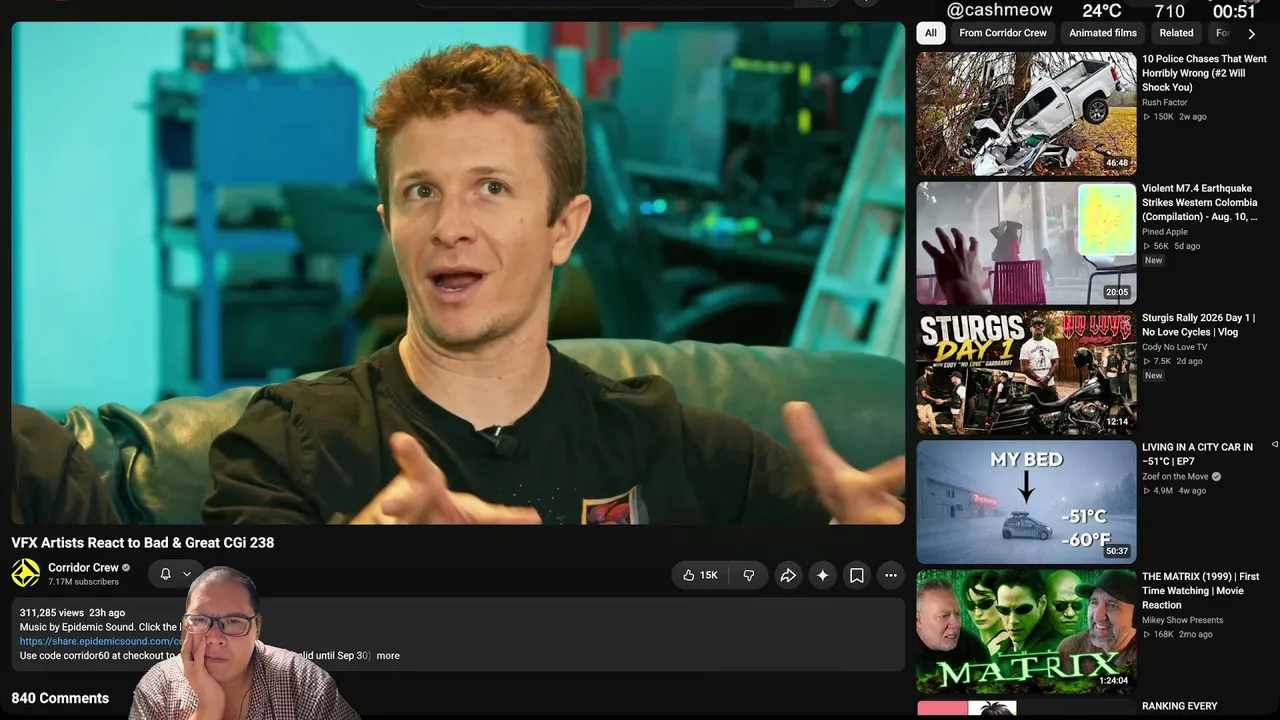Click the 12:14 duration badge
The width and height of the screenshot is (1280, 720).
tap(1117, 422)
